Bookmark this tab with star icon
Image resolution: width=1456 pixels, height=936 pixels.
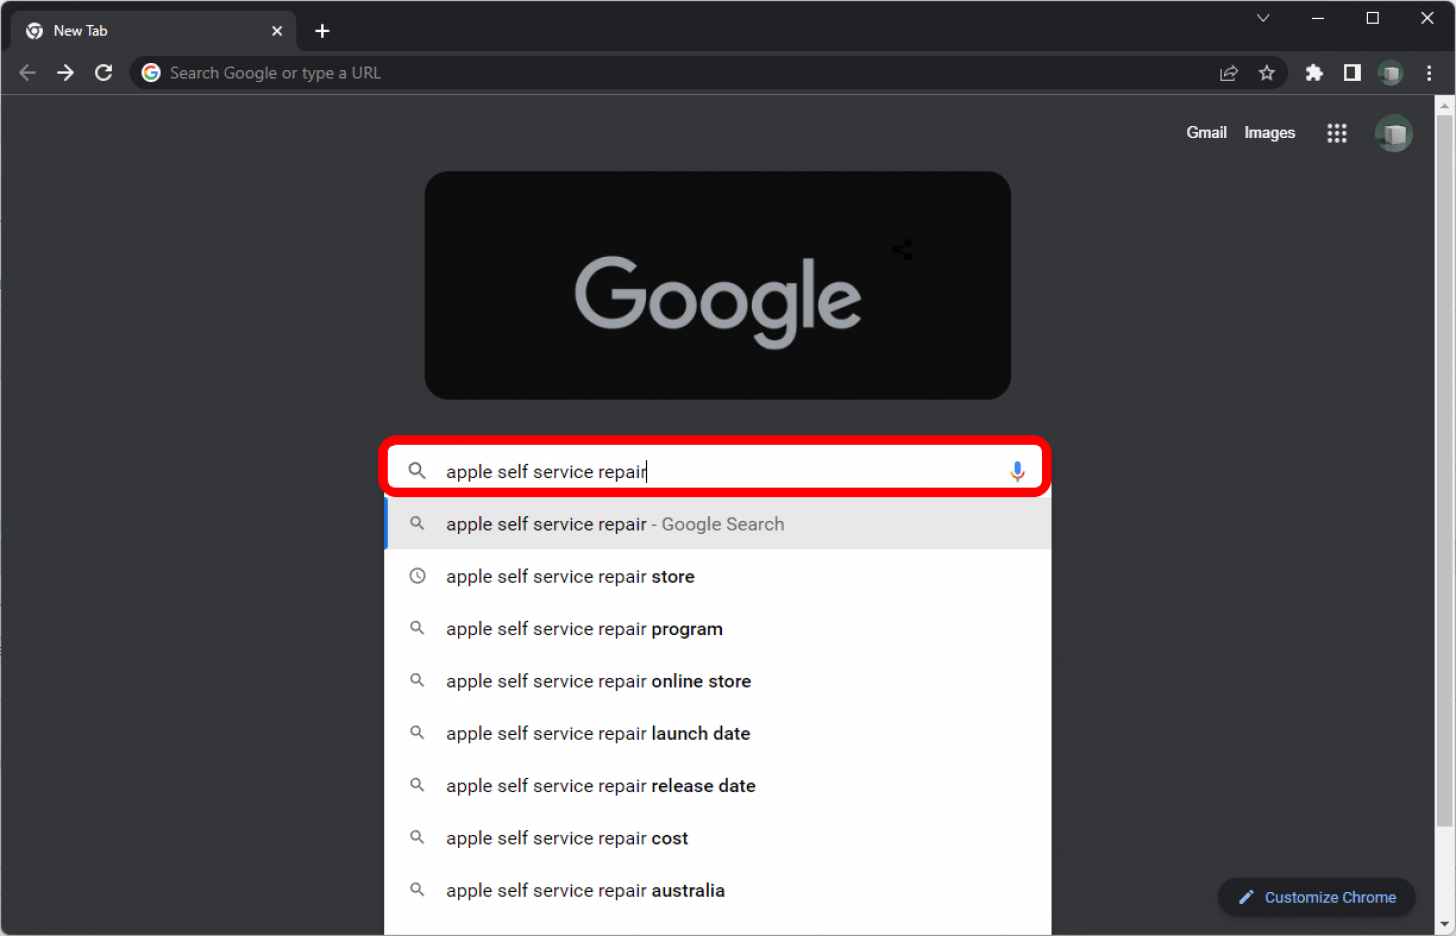1267,73
